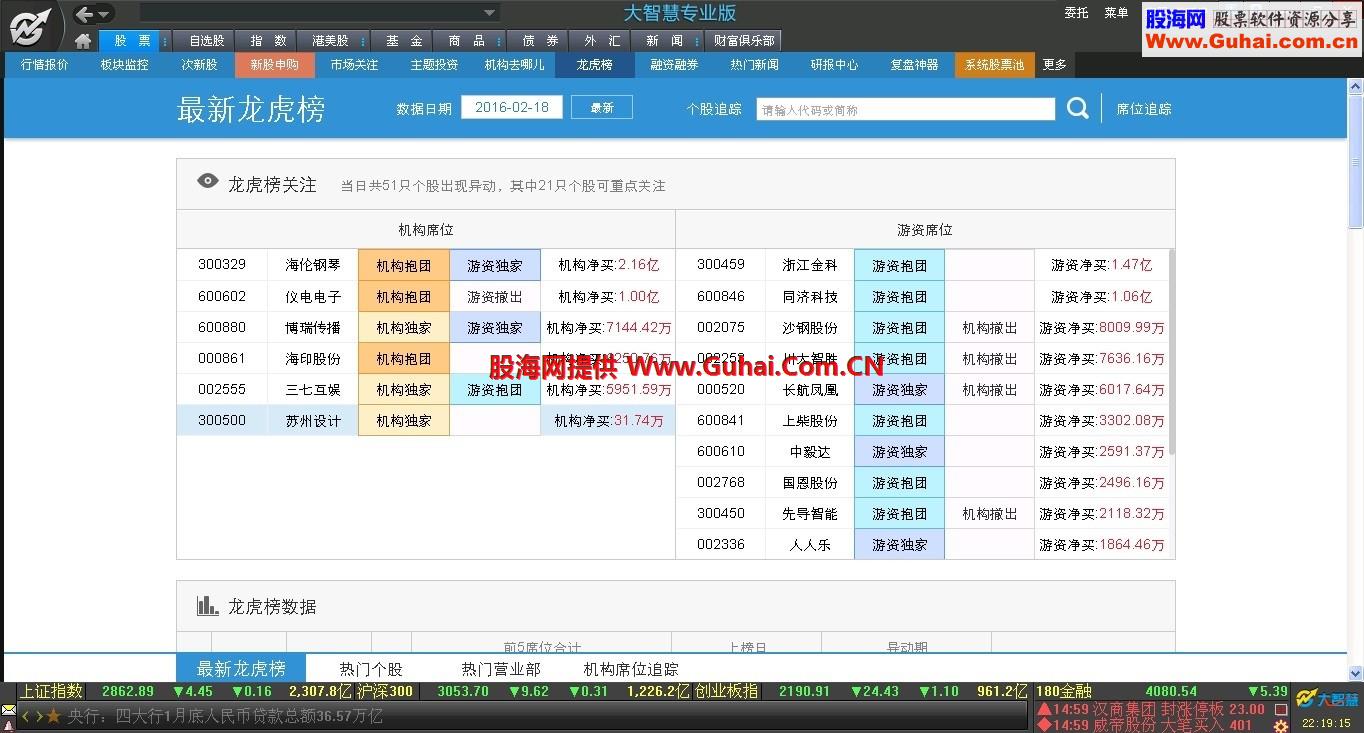
Task: Click the 委托 menu
Action: (1076, 13)
